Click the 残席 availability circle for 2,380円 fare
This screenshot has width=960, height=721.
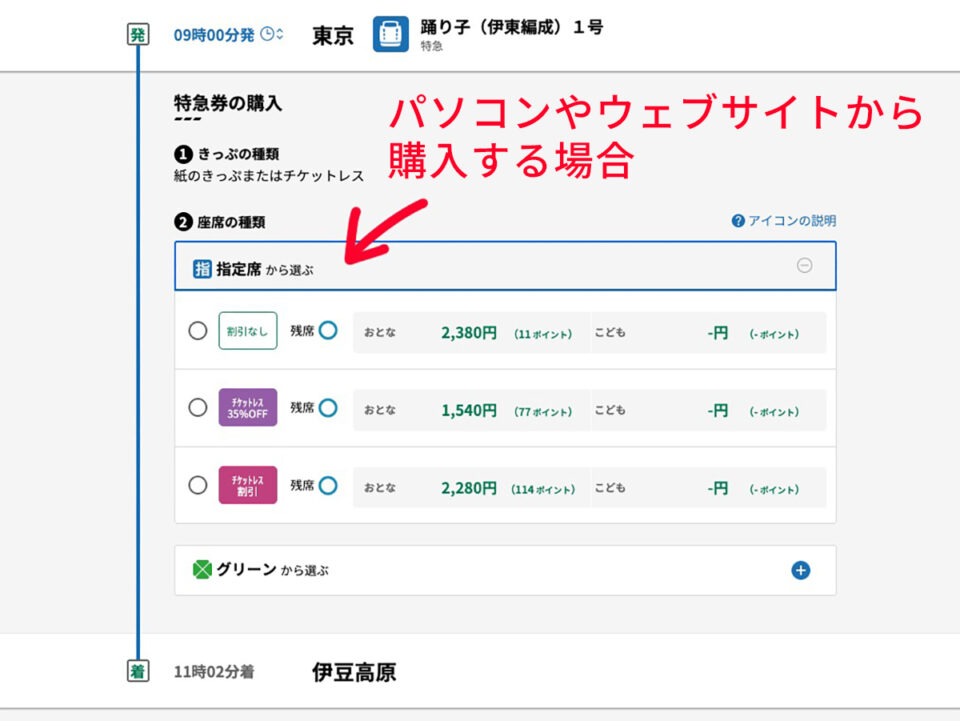[328, 331]
